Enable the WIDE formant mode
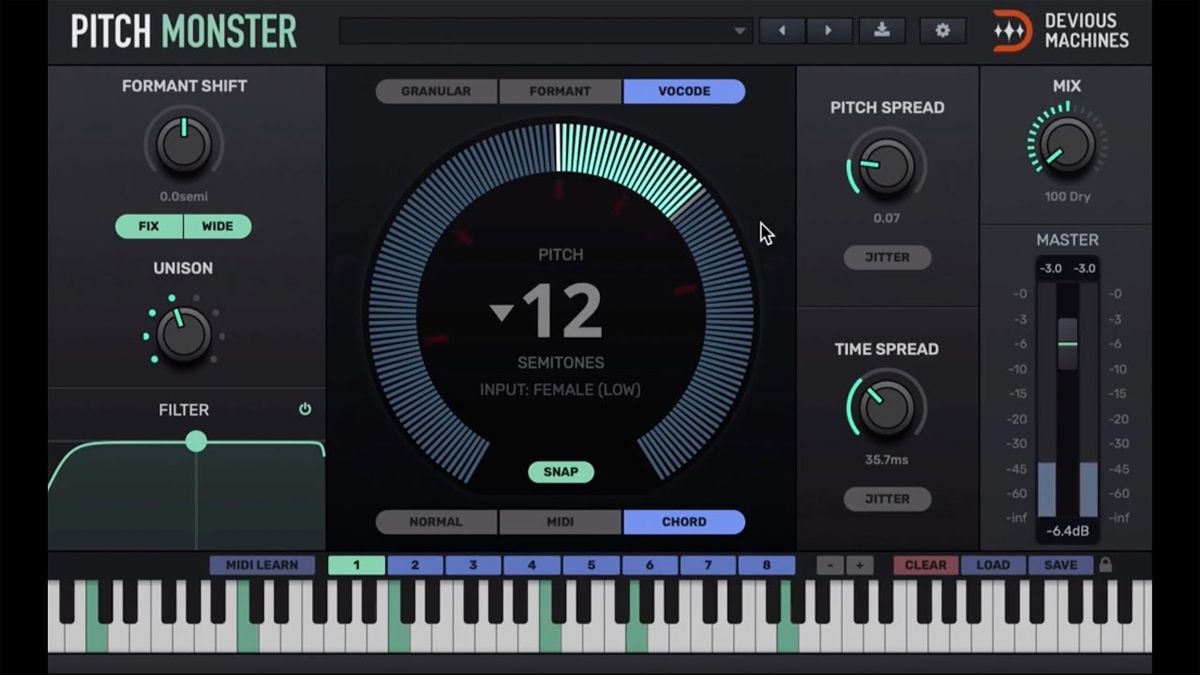 point(218,226)
